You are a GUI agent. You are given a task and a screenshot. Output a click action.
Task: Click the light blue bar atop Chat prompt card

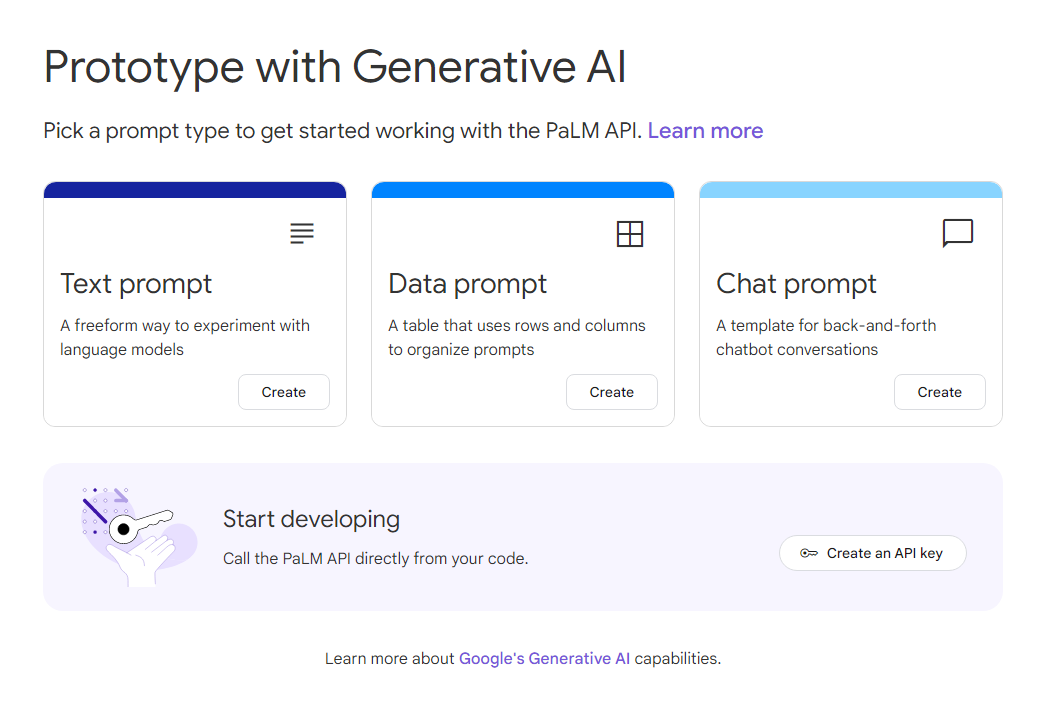[851, 190]
